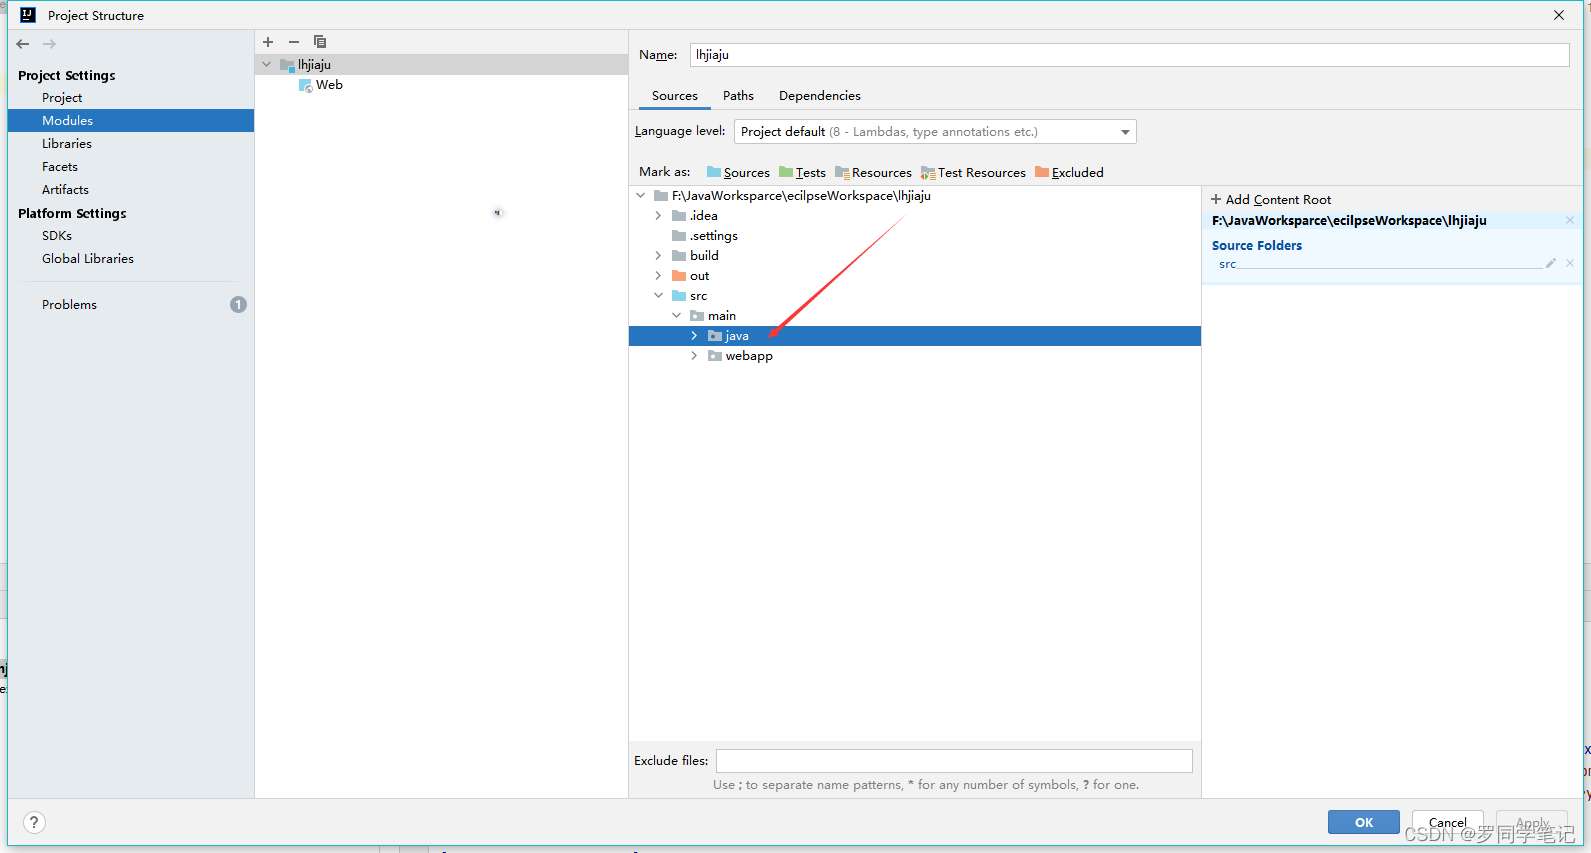1591x853 pixels.
Task: Click Add Content Root
Action: tap(1271, 200)
